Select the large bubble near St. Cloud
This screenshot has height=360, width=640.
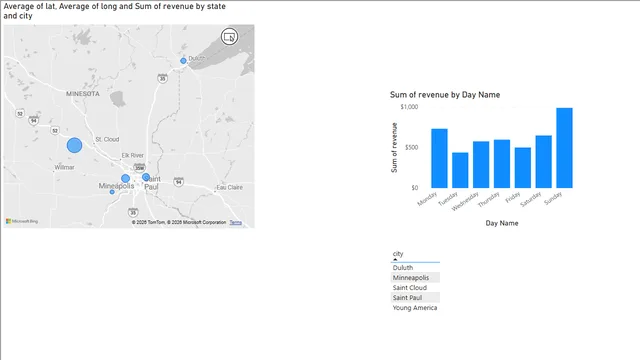(x=74, y=145)
